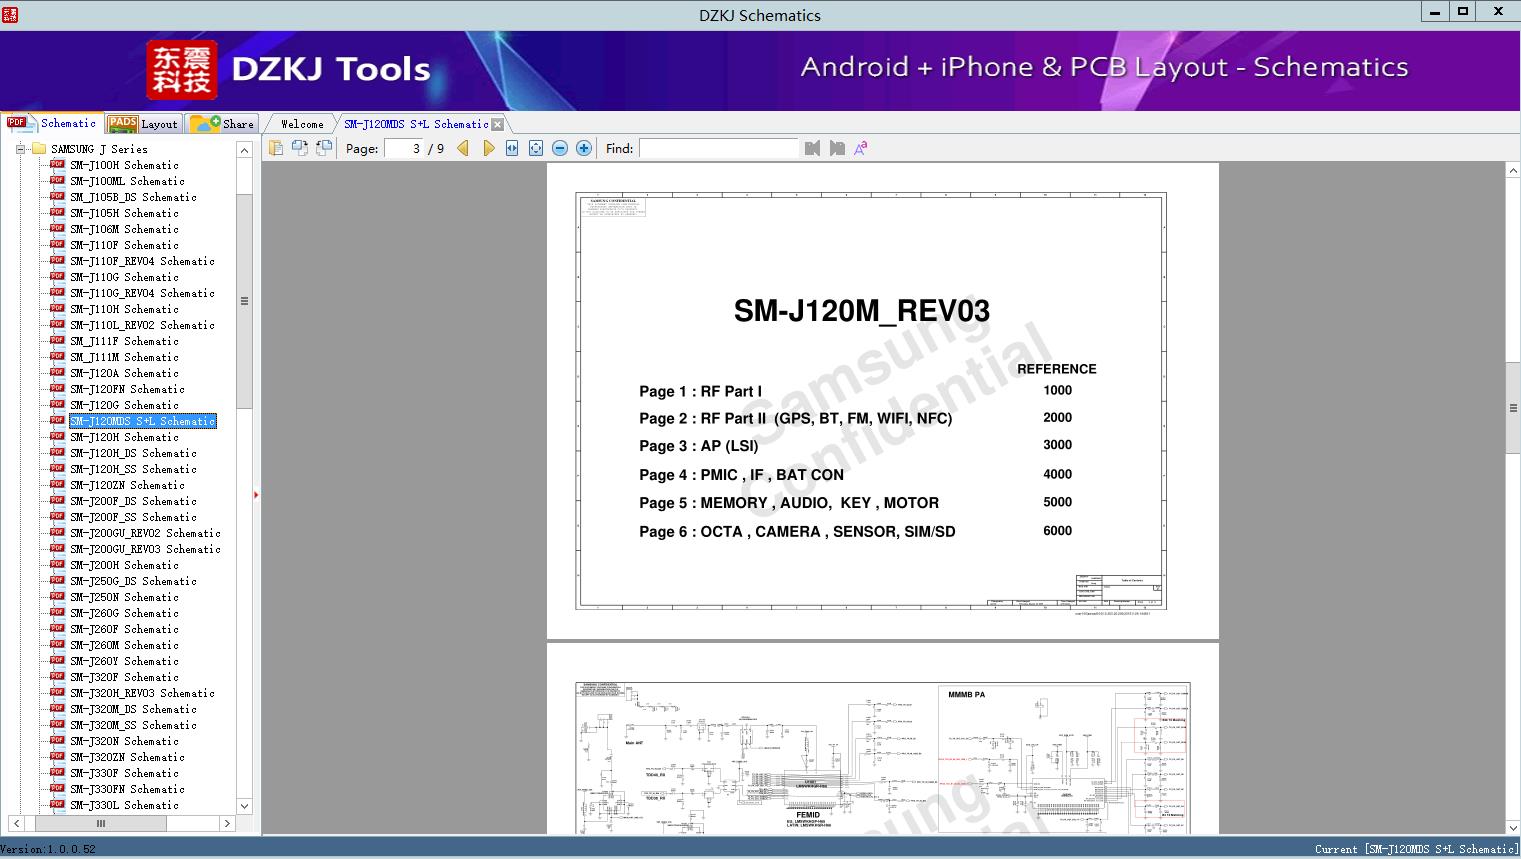Toggle match case search option
The height and width of the screenshot is (859, 1521).
tap(861, 148)
